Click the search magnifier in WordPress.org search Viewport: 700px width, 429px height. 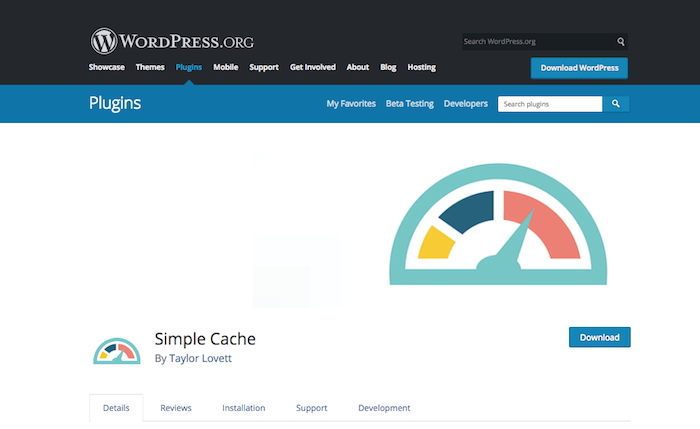coord(621,42)
